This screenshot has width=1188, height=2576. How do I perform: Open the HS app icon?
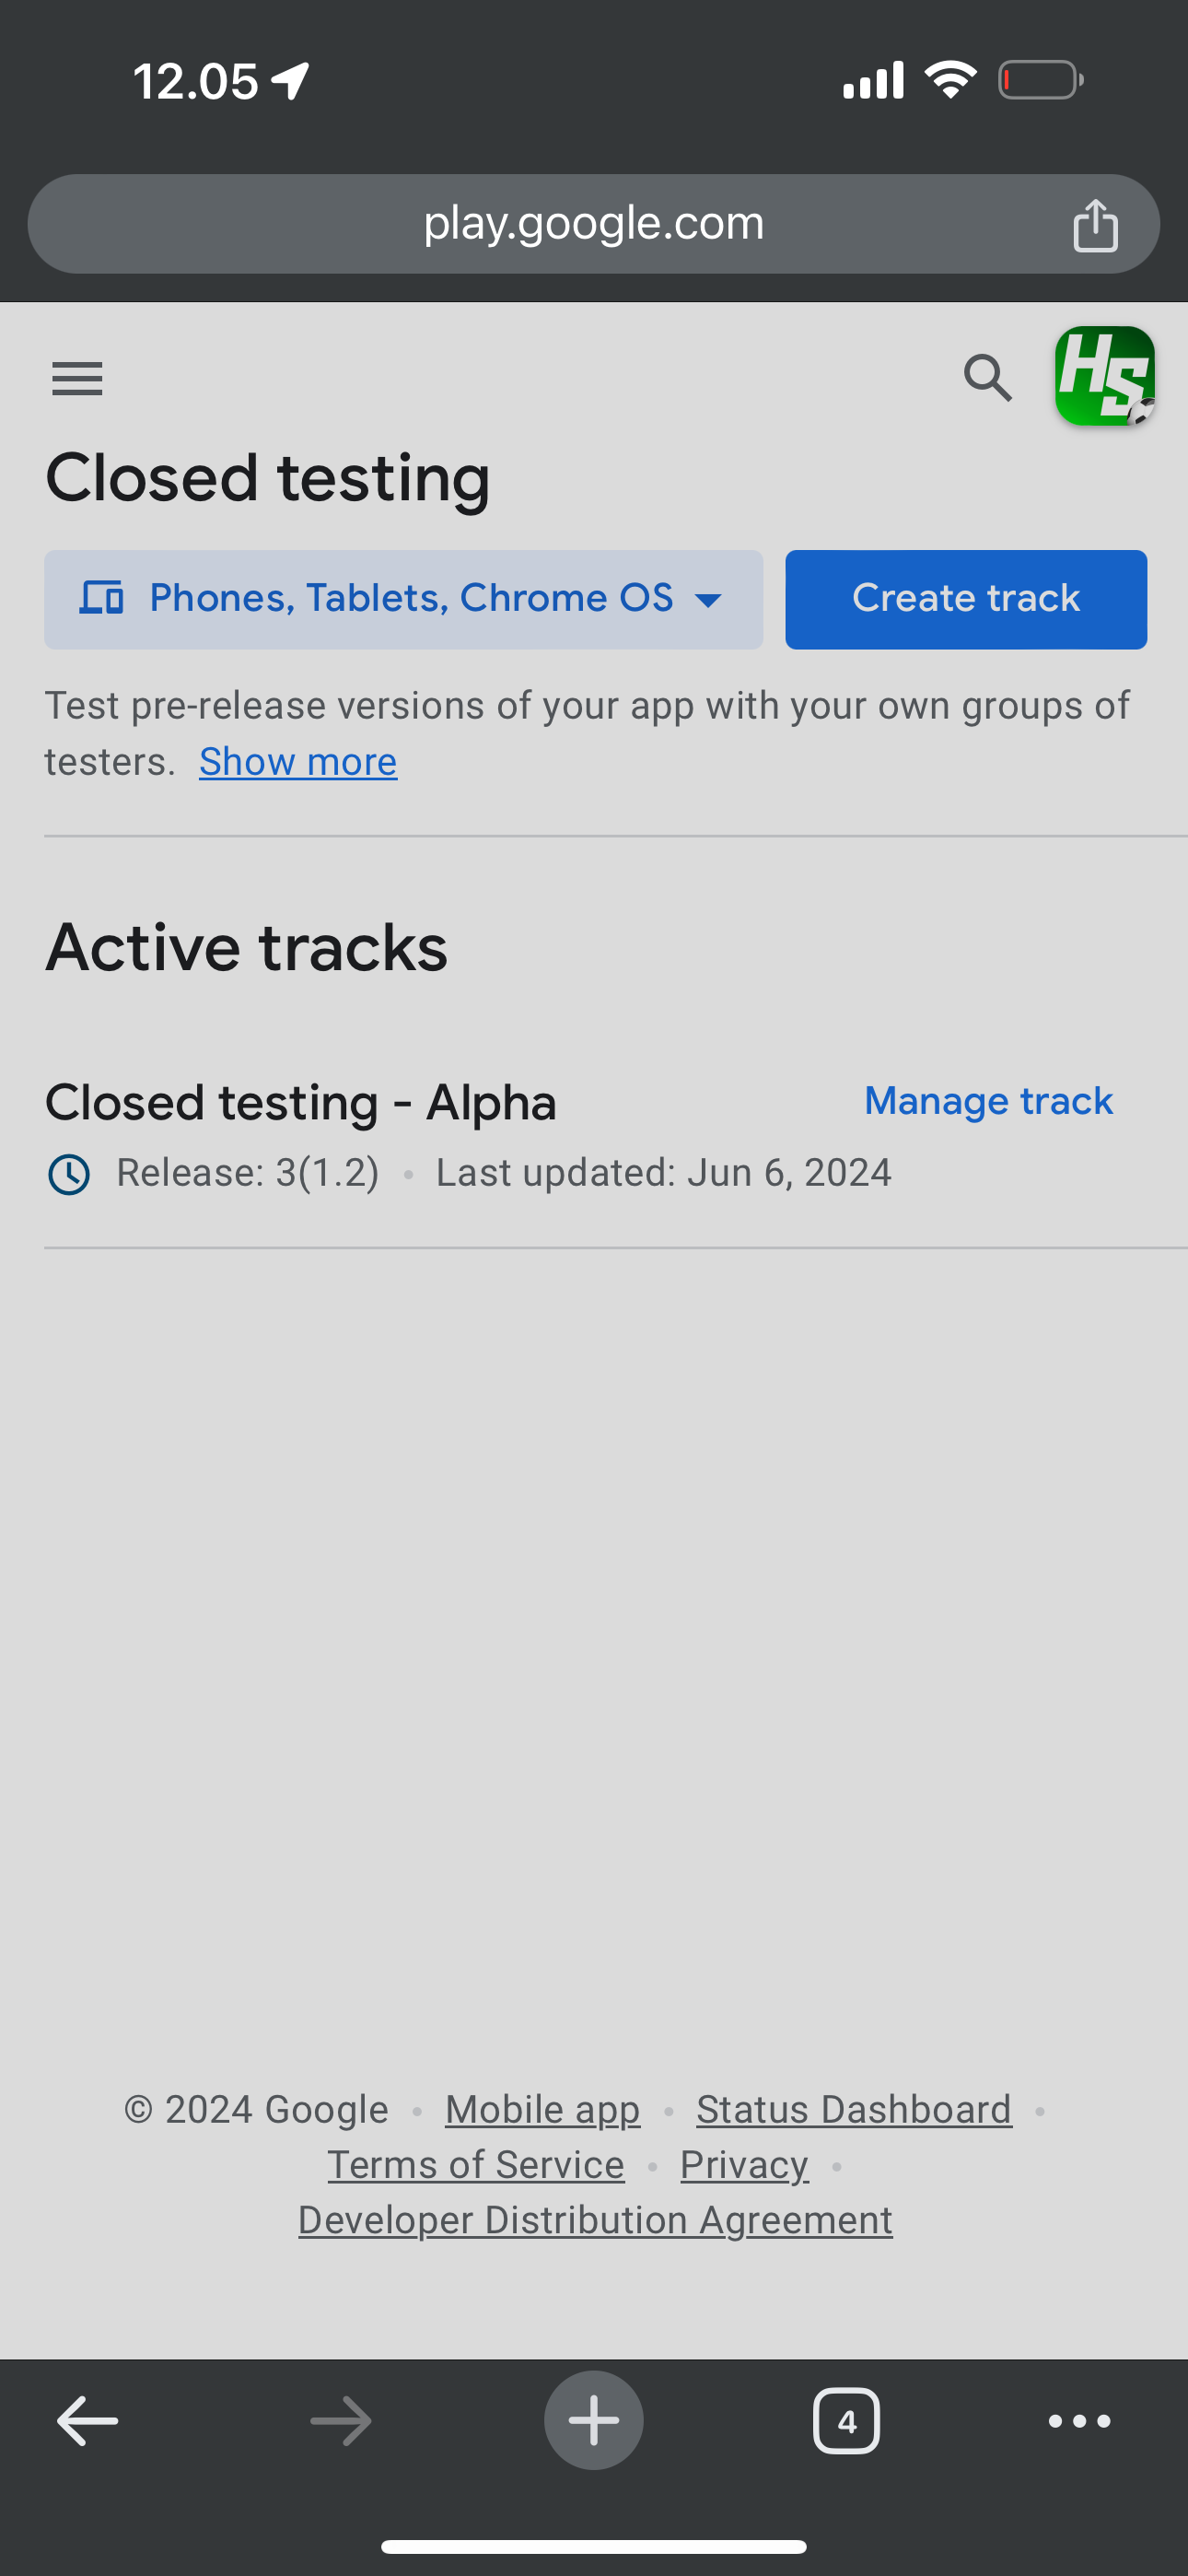1104,376
